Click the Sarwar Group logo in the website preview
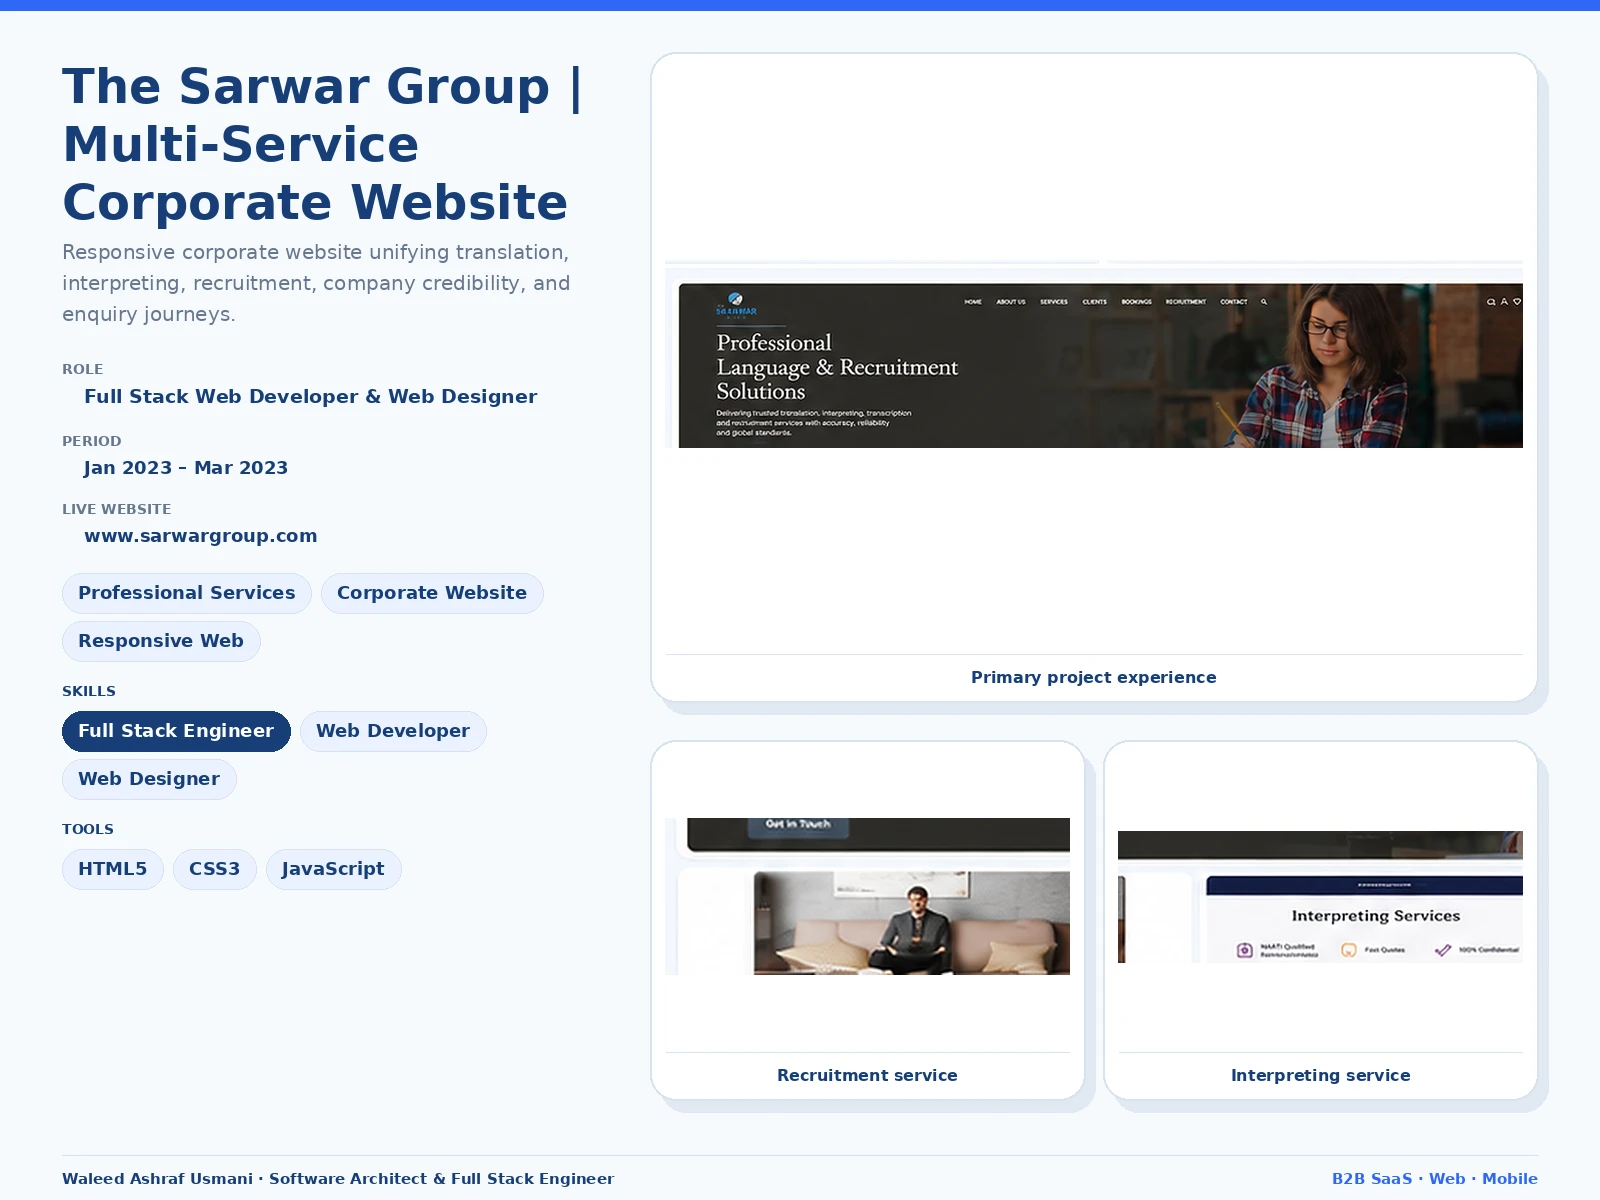This screenshot has width=1600, height=1200. (x=736, y=304)
